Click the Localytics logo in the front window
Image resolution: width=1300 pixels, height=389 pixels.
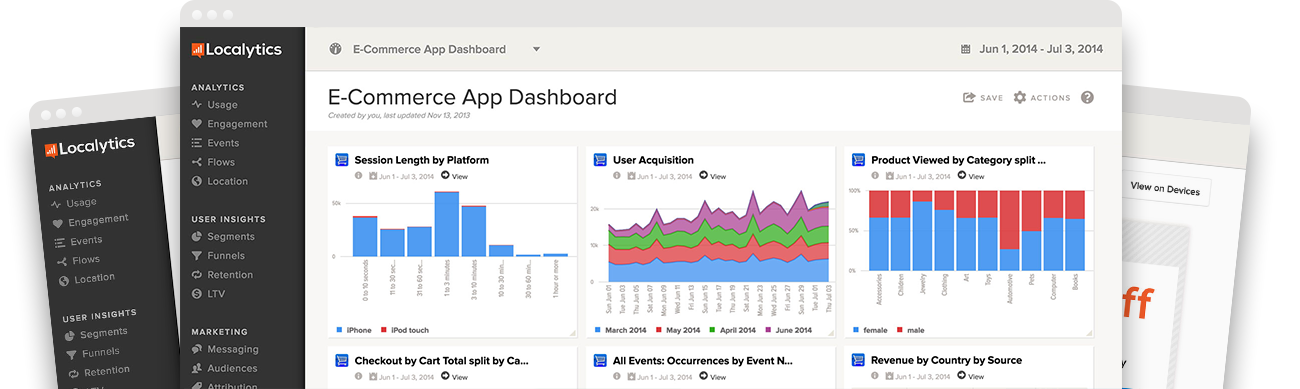coord(237,50)
